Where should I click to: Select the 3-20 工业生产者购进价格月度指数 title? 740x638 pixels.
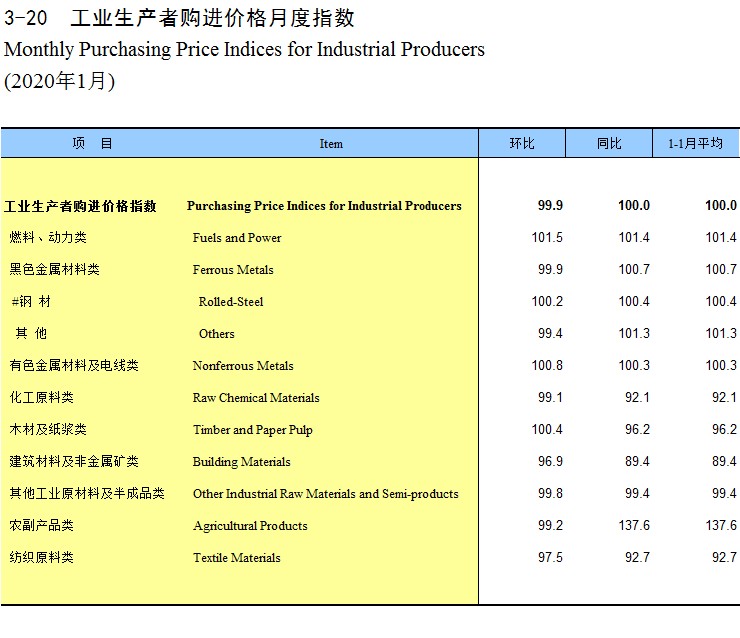pos(179,18)
